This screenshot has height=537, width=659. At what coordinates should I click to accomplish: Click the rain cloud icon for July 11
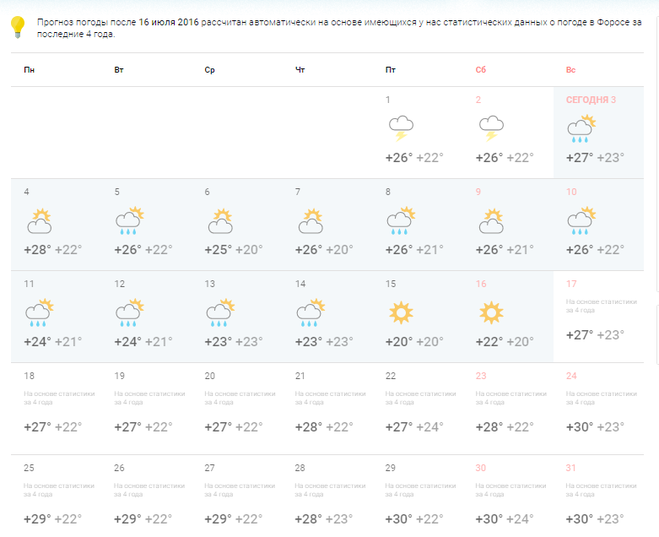click(39, 313)
